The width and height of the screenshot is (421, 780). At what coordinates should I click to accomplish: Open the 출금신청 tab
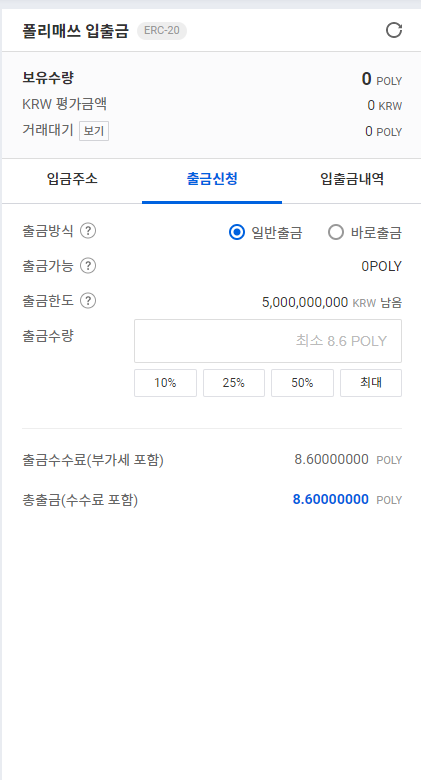coord(212,179)
